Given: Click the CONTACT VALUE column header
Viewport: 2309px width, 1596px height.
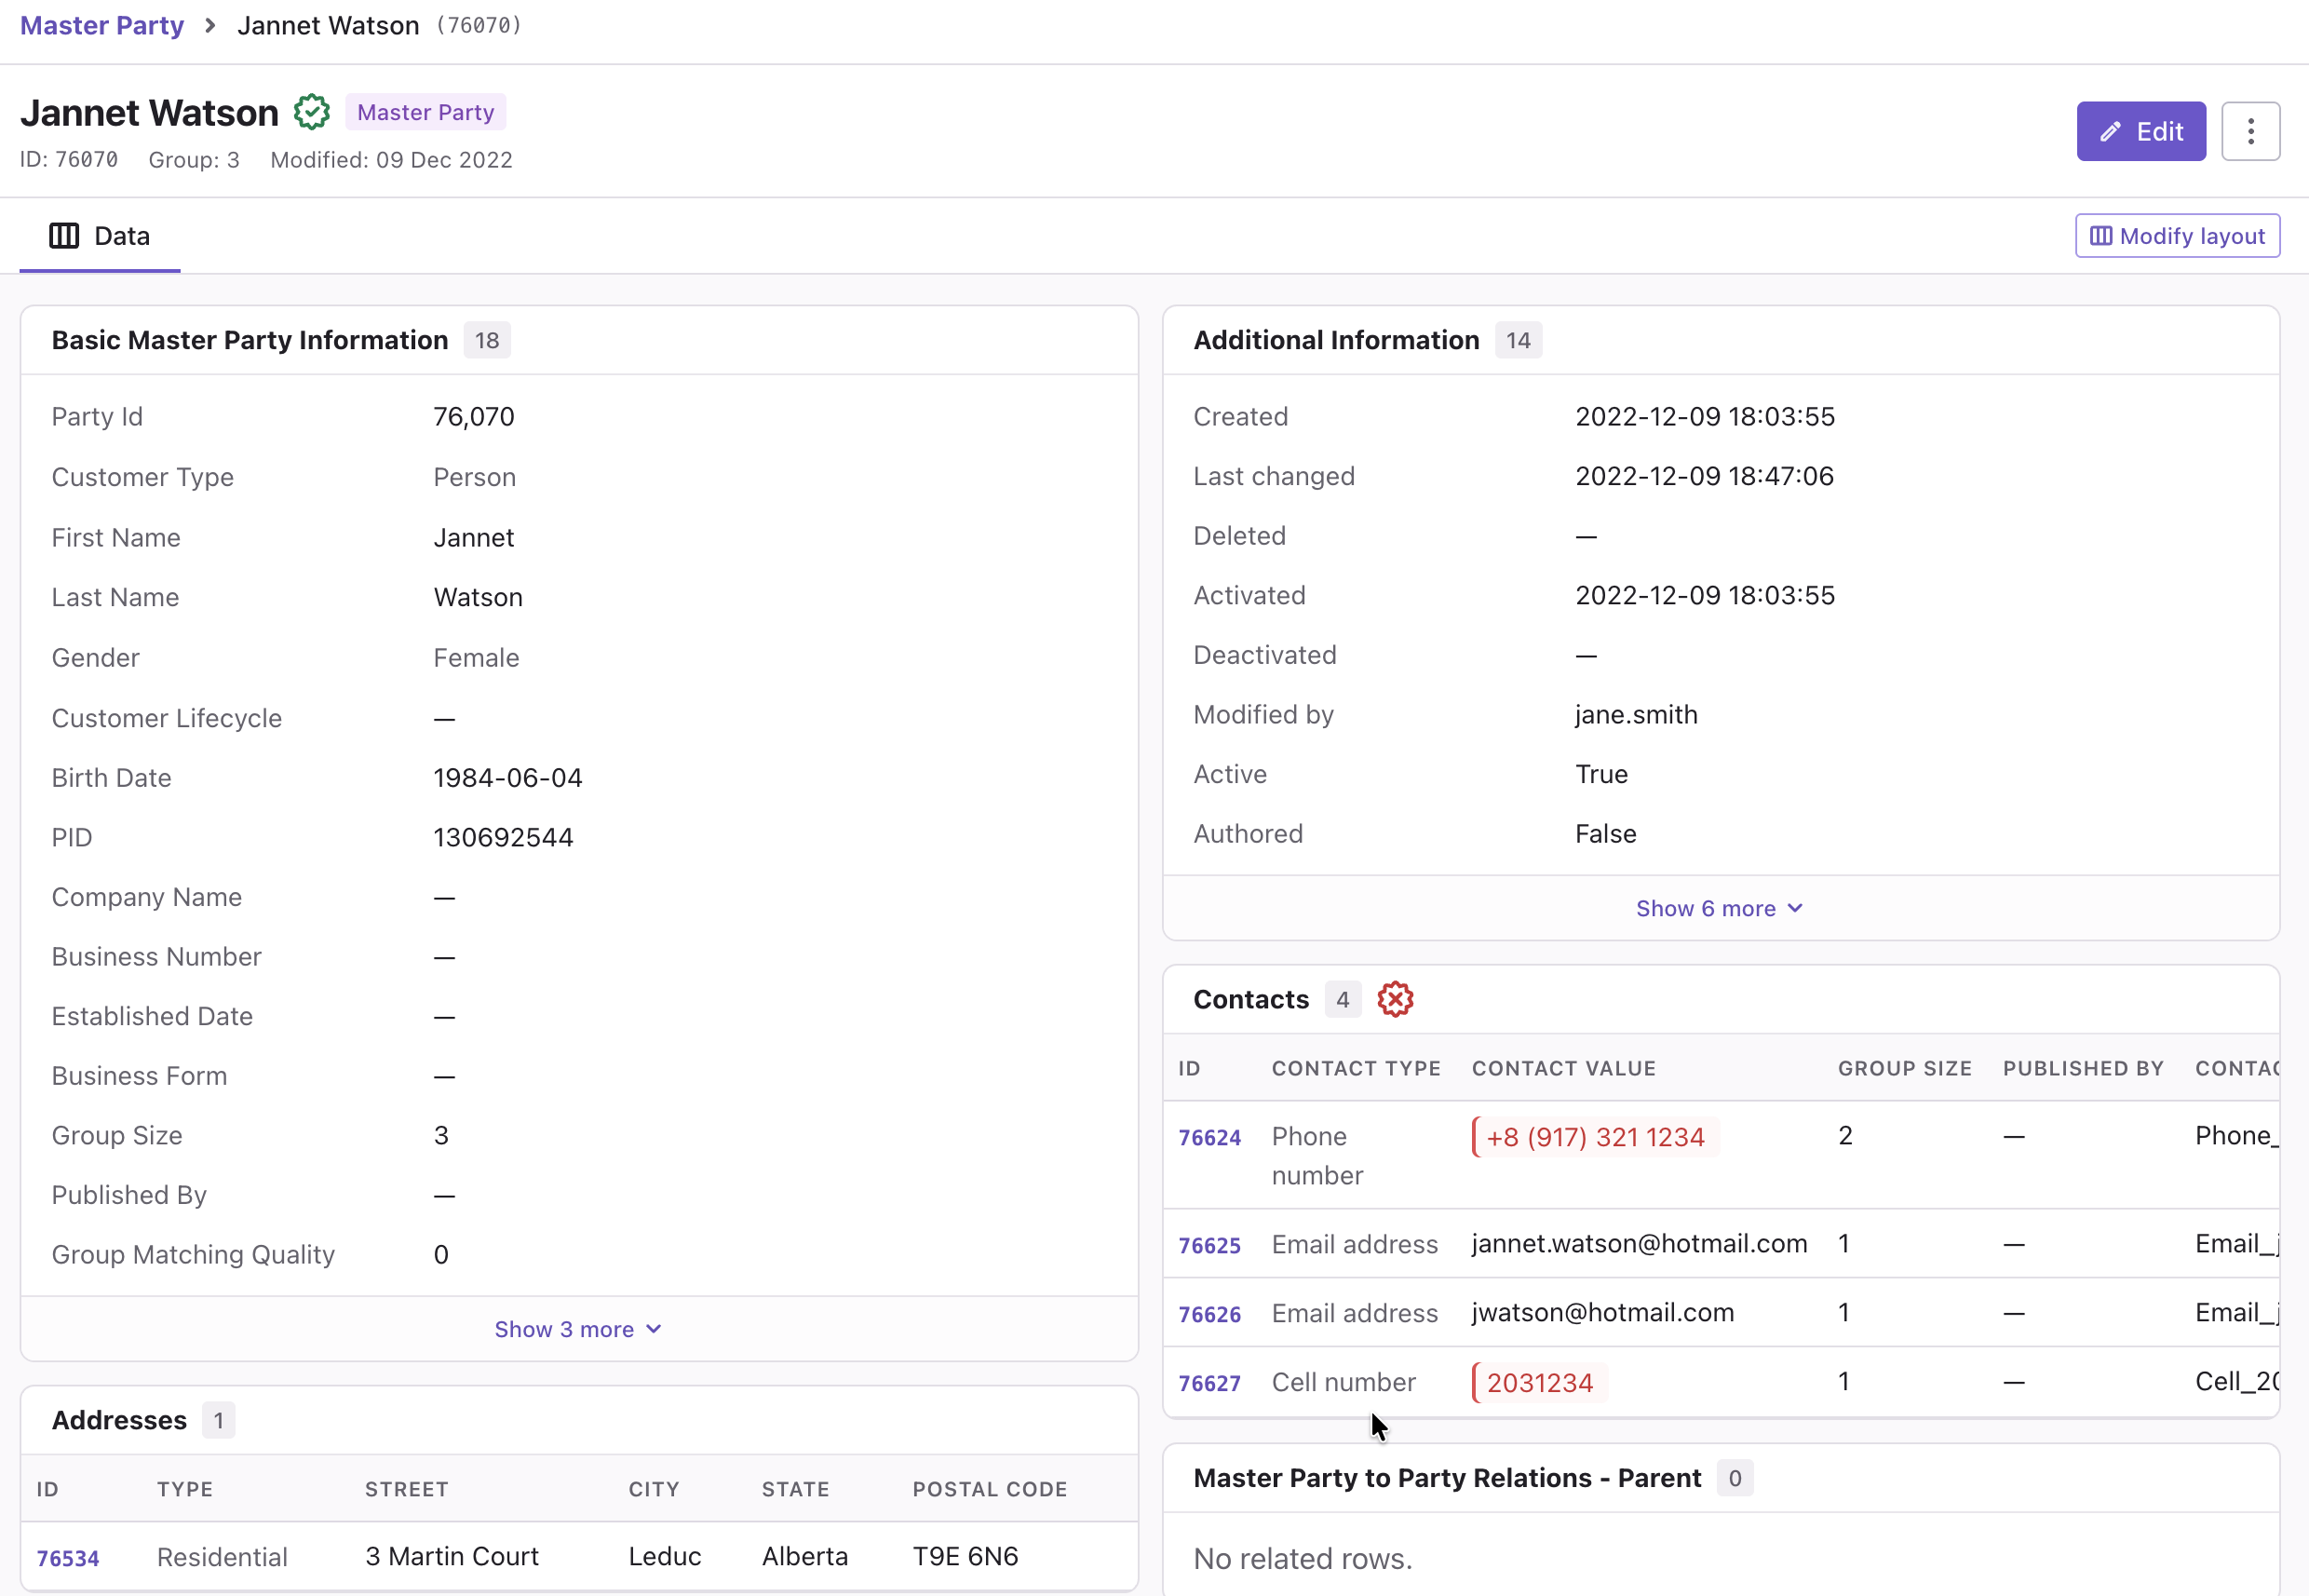Looking at the screenshot, I should (x=1563, y=1068).
